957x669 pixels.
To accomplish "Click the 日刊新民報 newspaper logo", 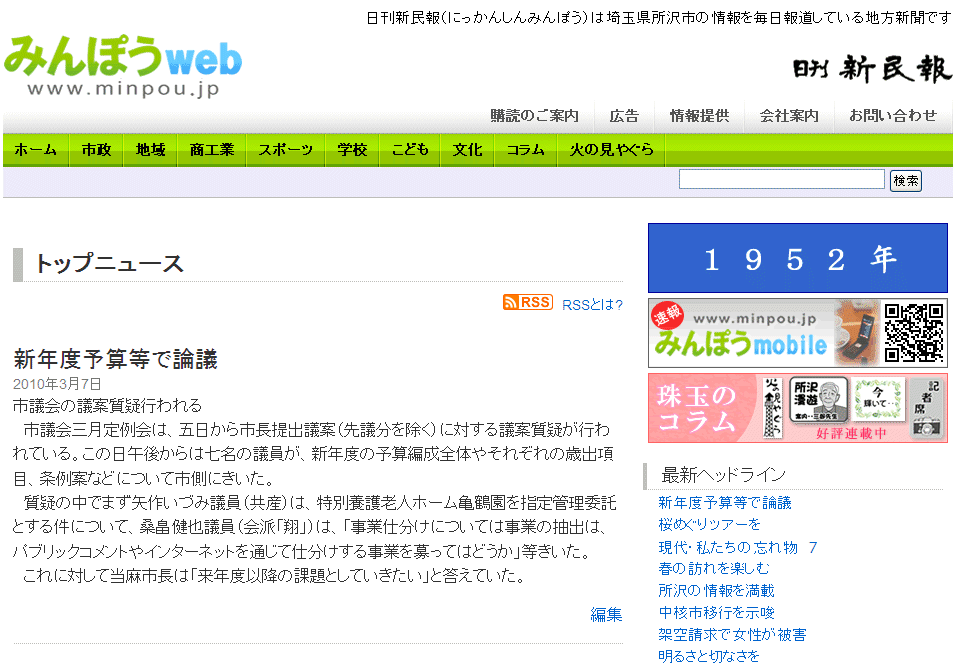I will tap(871, 68).
